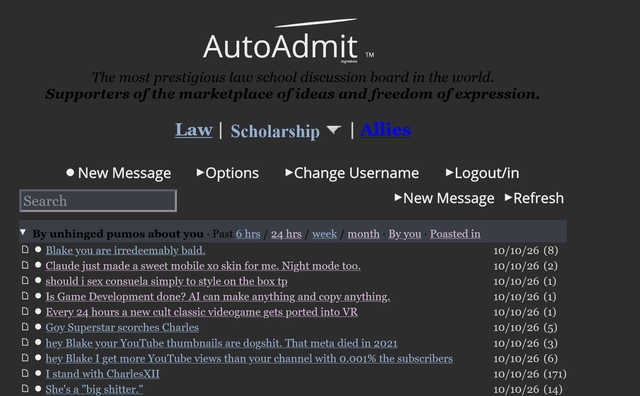Expand the Scholarship dropdown arrow

tap(333, 130)
